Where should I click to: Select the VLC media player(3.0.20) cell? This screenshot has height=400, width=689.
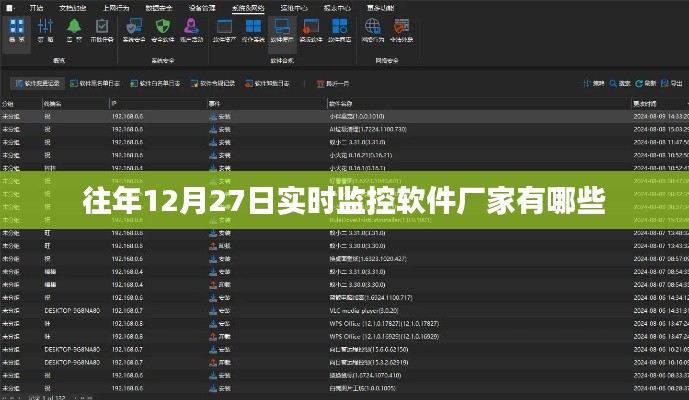point(364,311)
